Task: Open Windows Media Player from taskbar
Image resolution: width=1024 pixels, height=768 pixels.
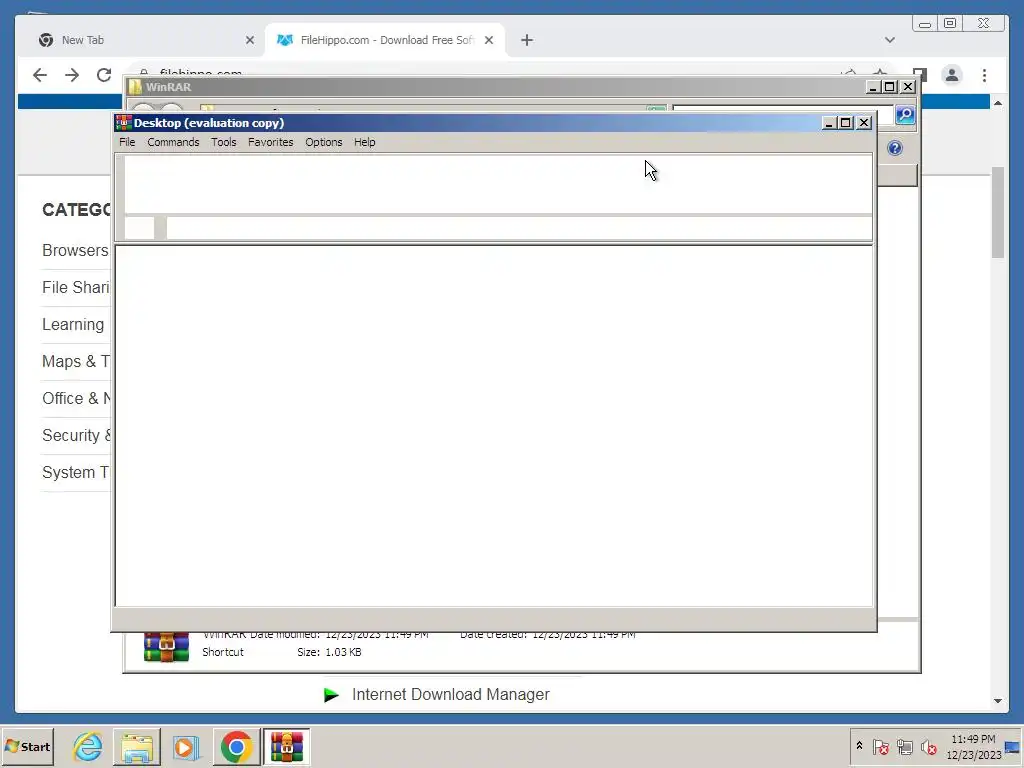Action: coord(186,746)
